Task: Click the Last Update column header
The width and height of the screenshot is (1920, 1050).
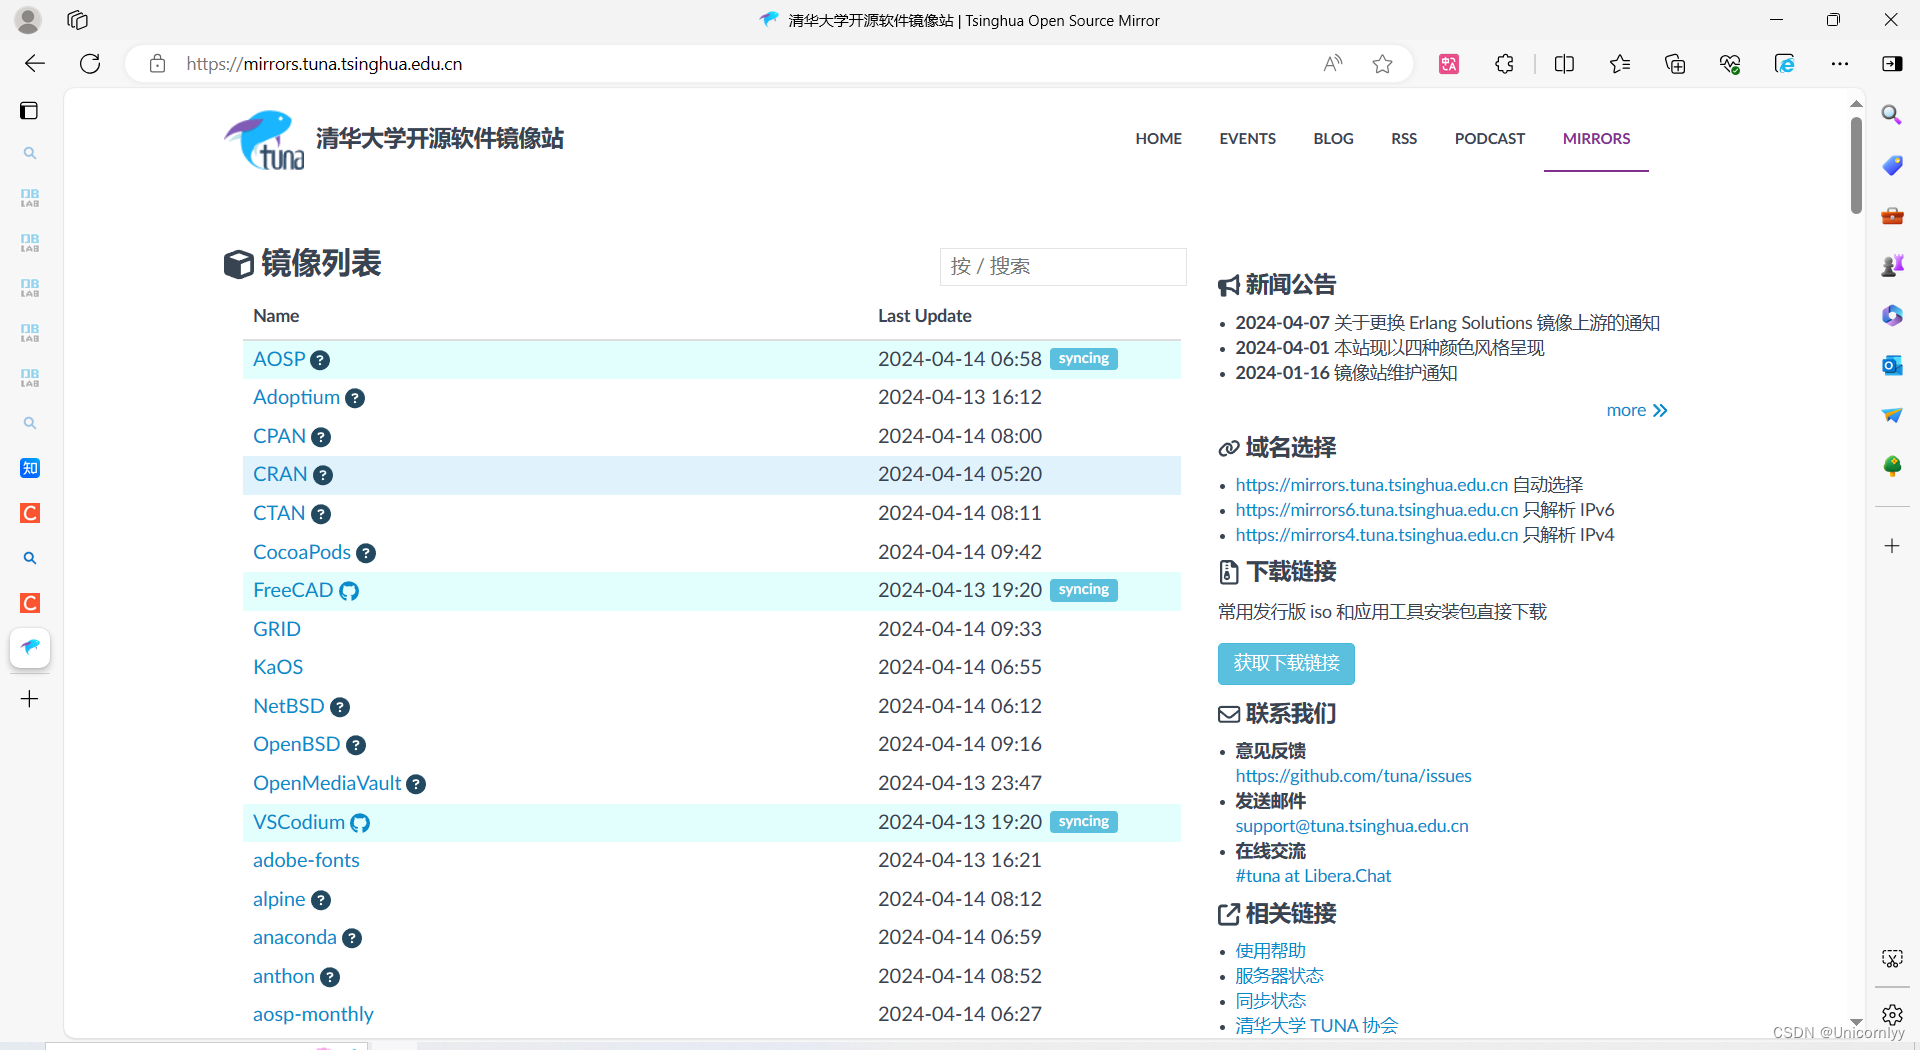Action: pos(925,316)
